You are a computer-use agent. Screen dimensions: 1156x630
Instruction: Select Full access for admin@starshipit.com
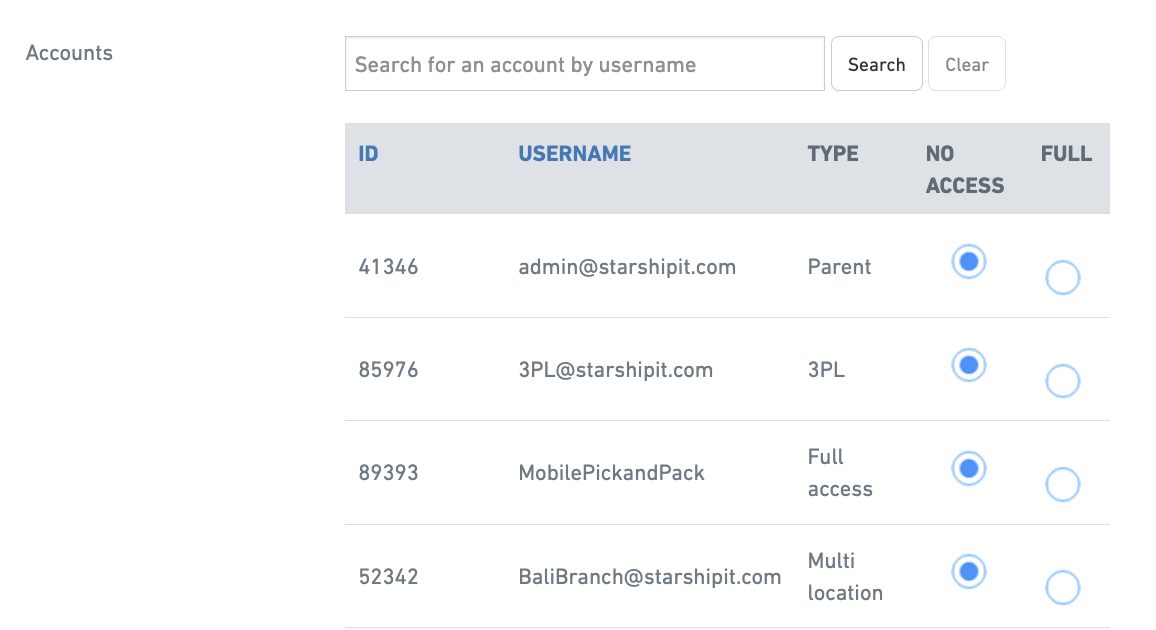coord(1062,277)
